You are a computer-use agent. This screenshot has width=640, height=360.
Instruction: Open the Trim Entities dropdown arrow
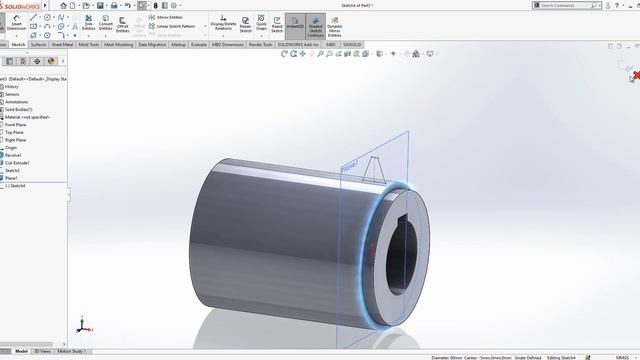pos(88,36)
